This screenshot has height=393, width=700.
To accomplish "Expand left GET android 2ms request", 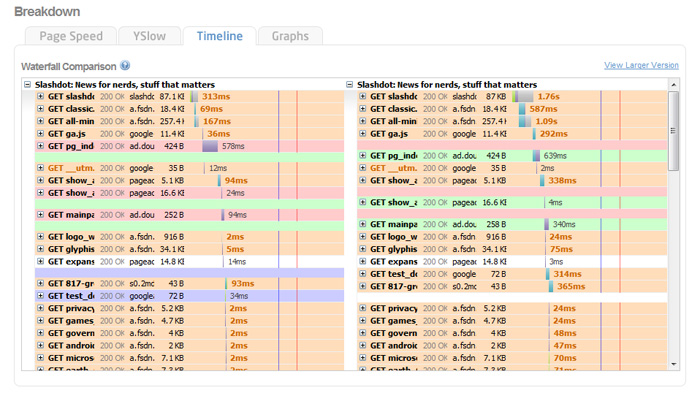I will tap(41, 346).
